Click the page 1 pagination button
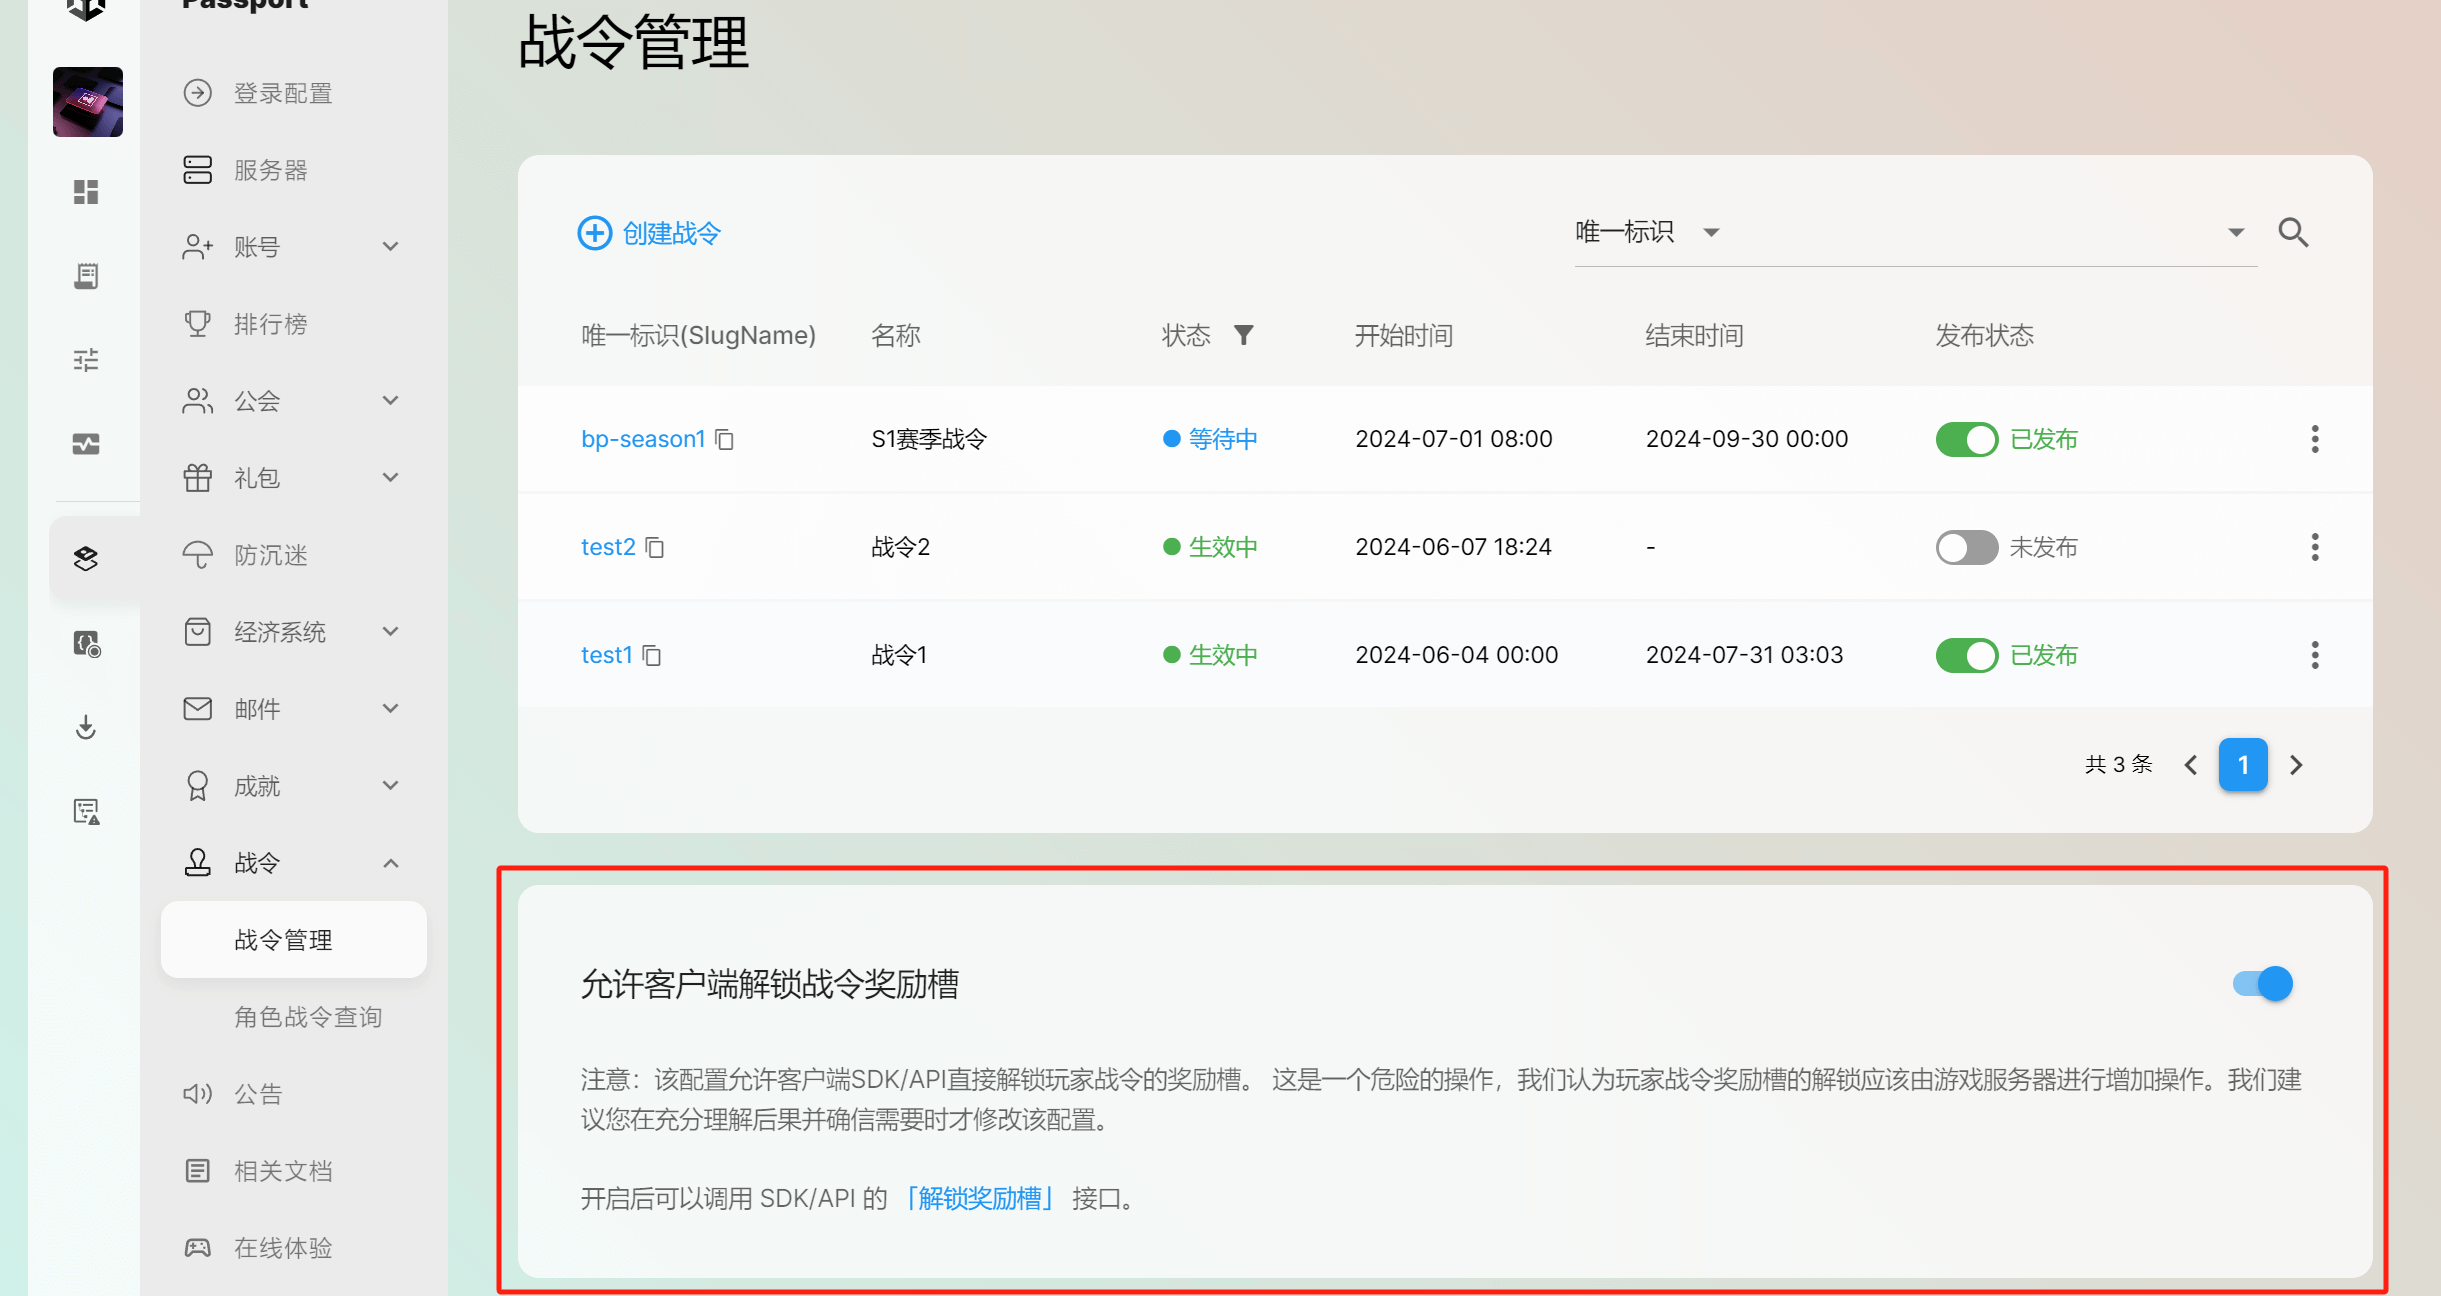 2243,765
